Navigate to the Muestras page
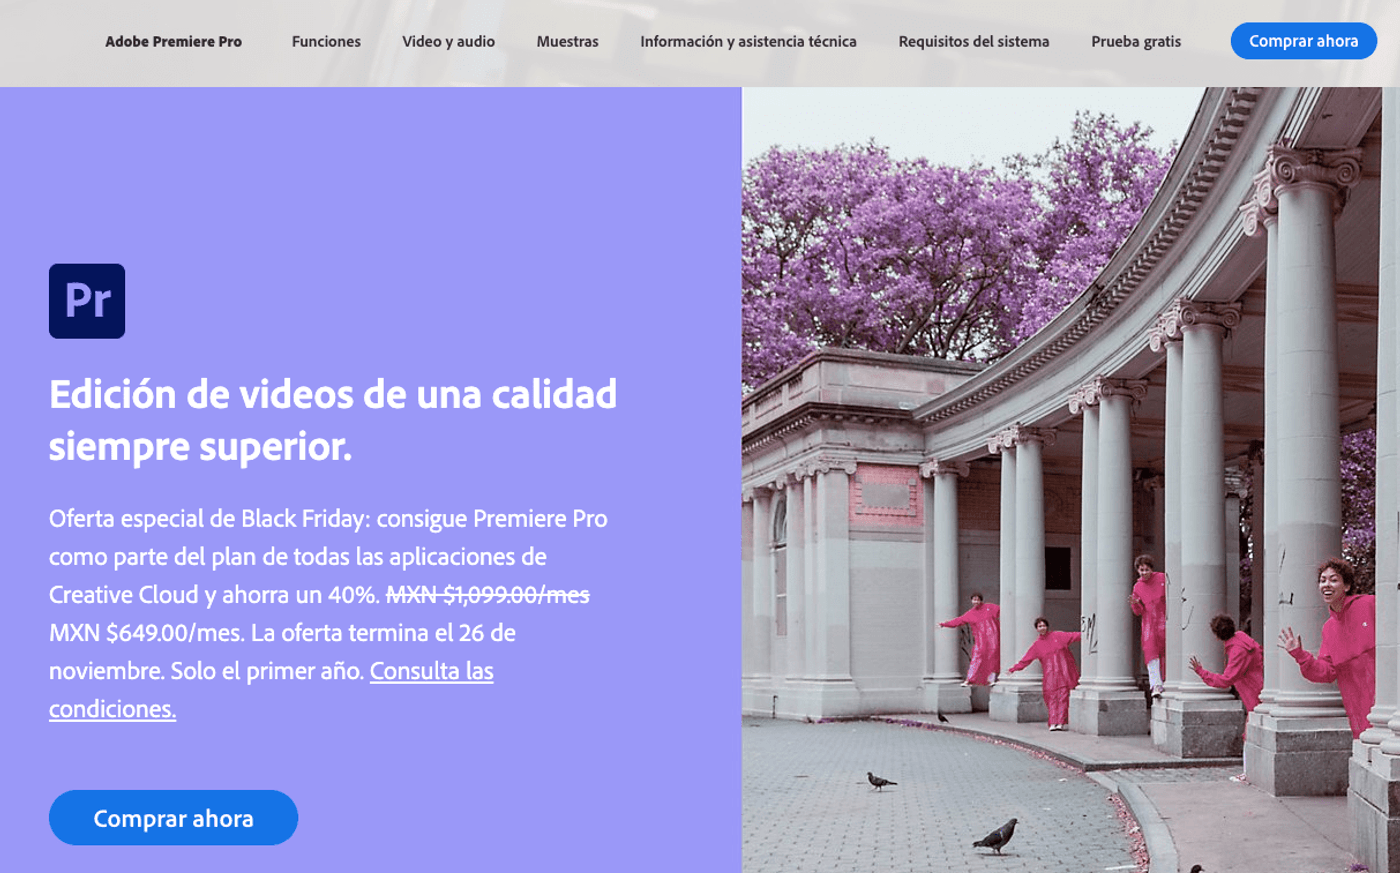This screenshot has height=873, width=1400. point(567,42)
